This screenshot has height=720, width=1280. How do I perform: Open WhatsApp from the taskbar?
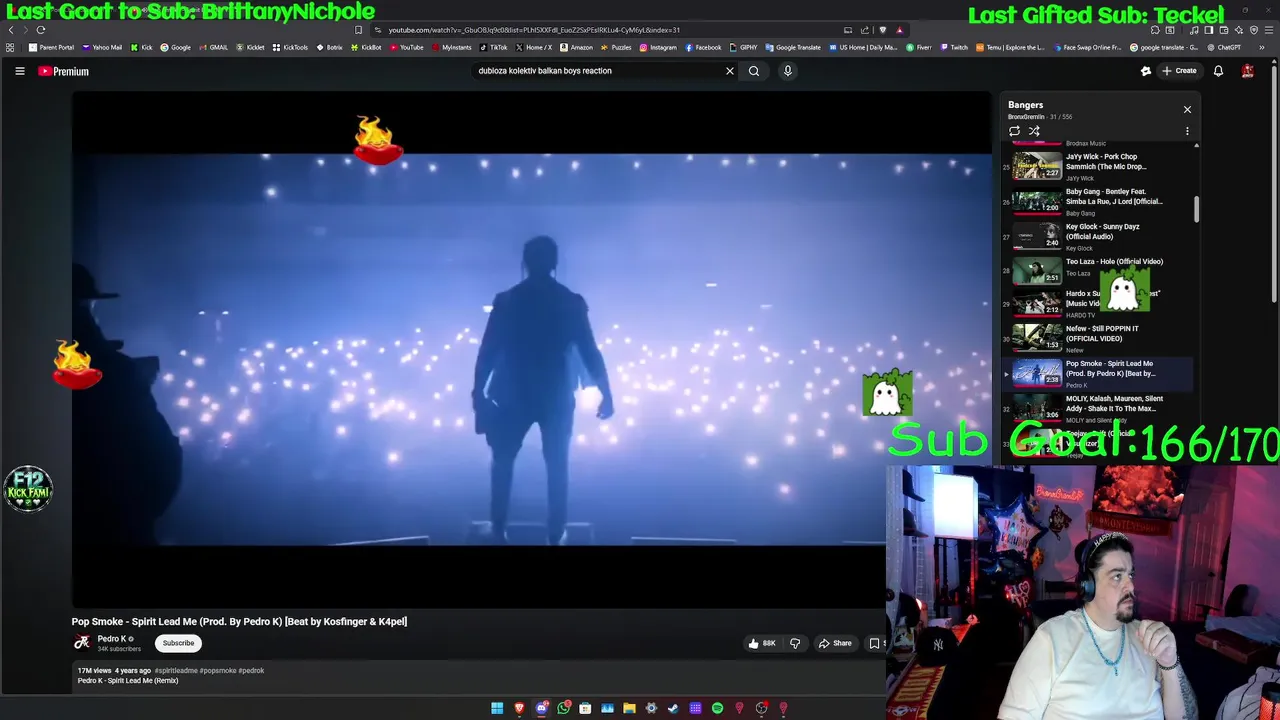tap(563, 708)
